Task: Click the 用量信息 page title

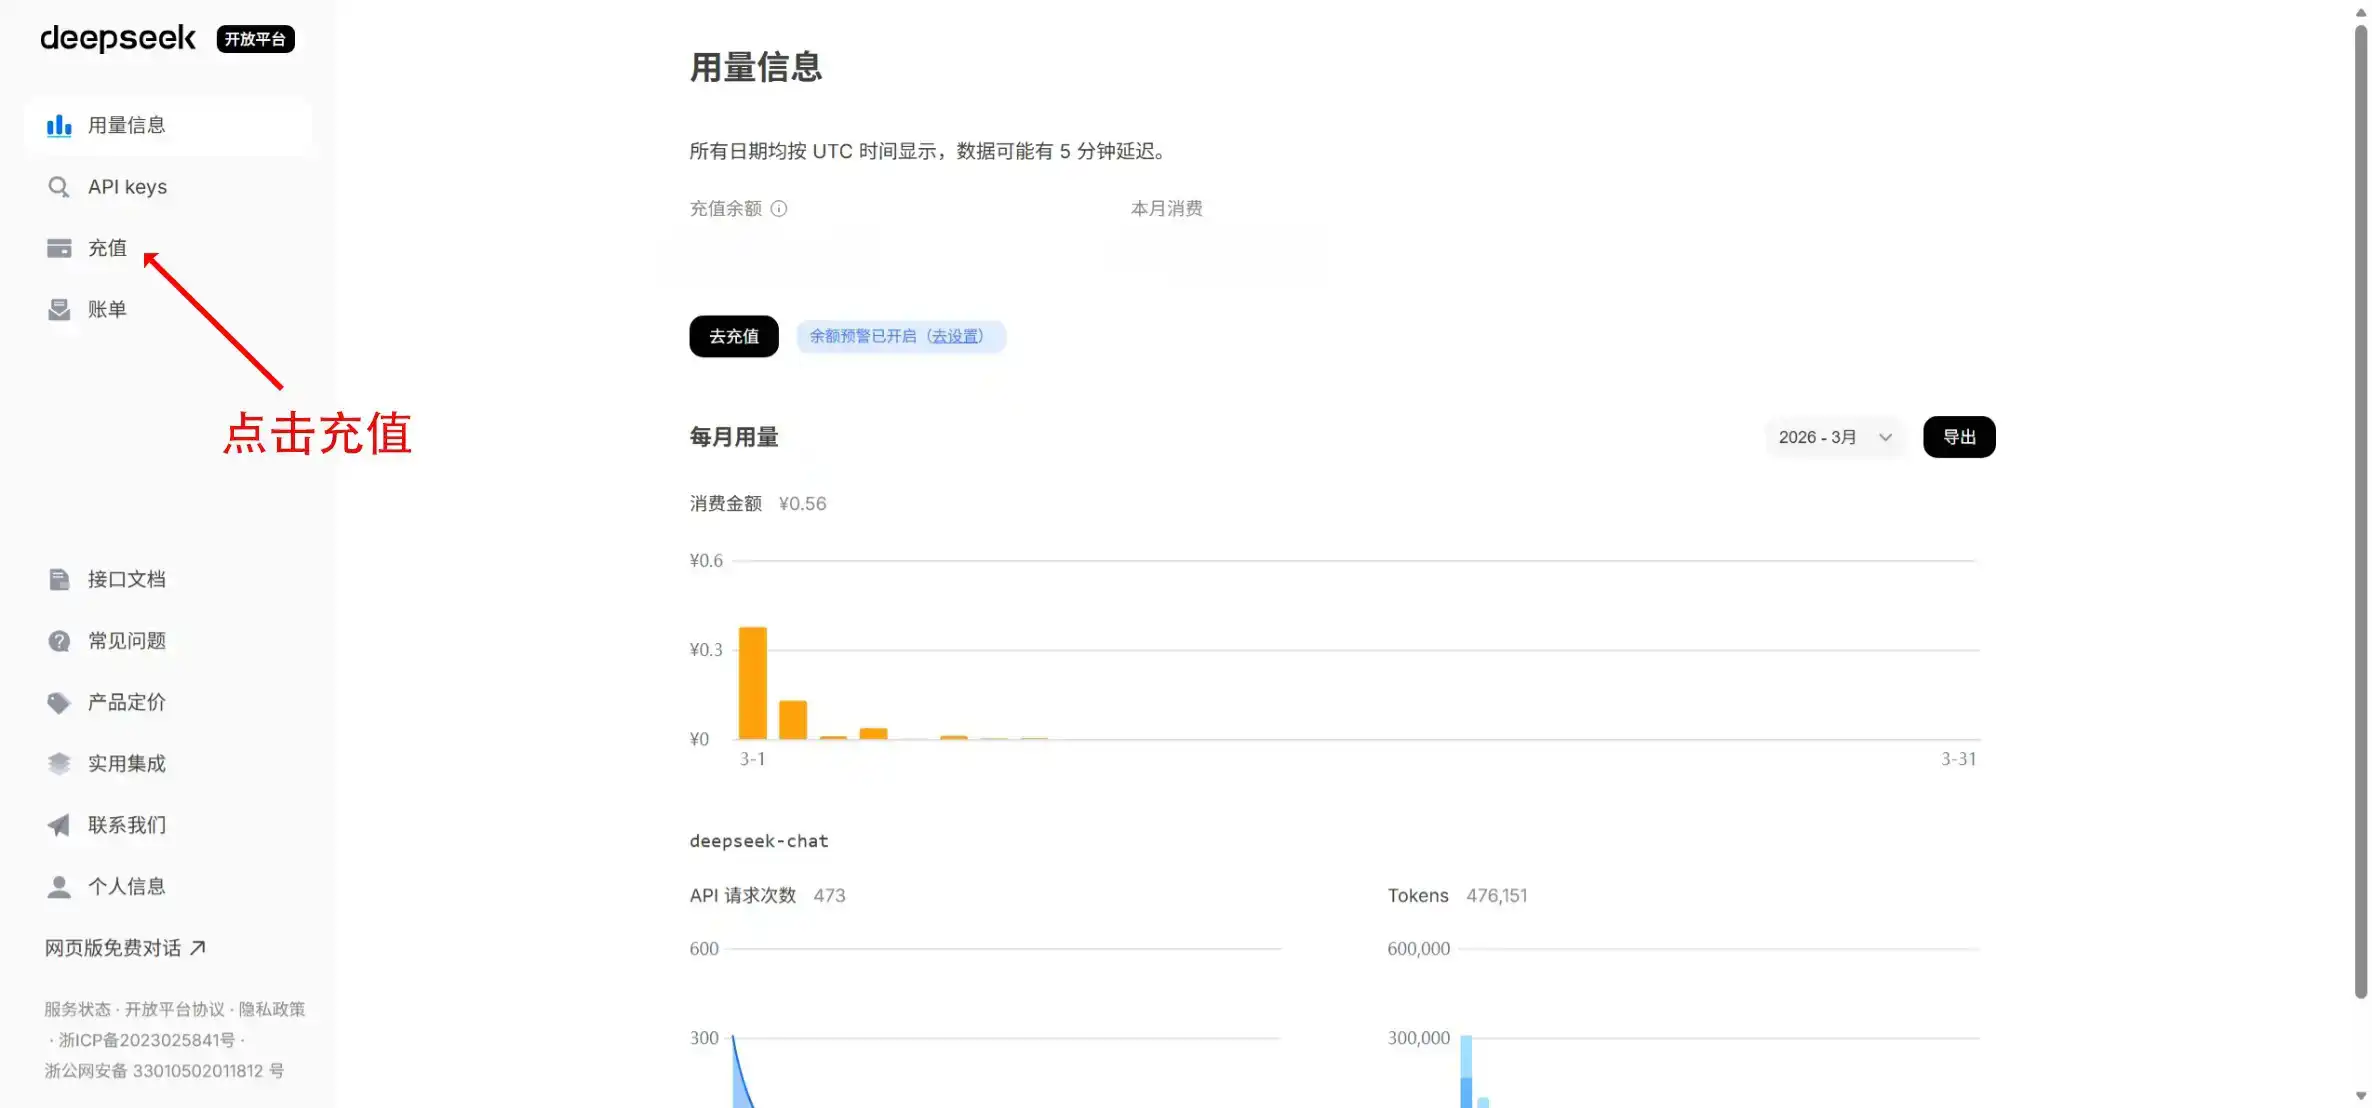Action: (756, 68)
